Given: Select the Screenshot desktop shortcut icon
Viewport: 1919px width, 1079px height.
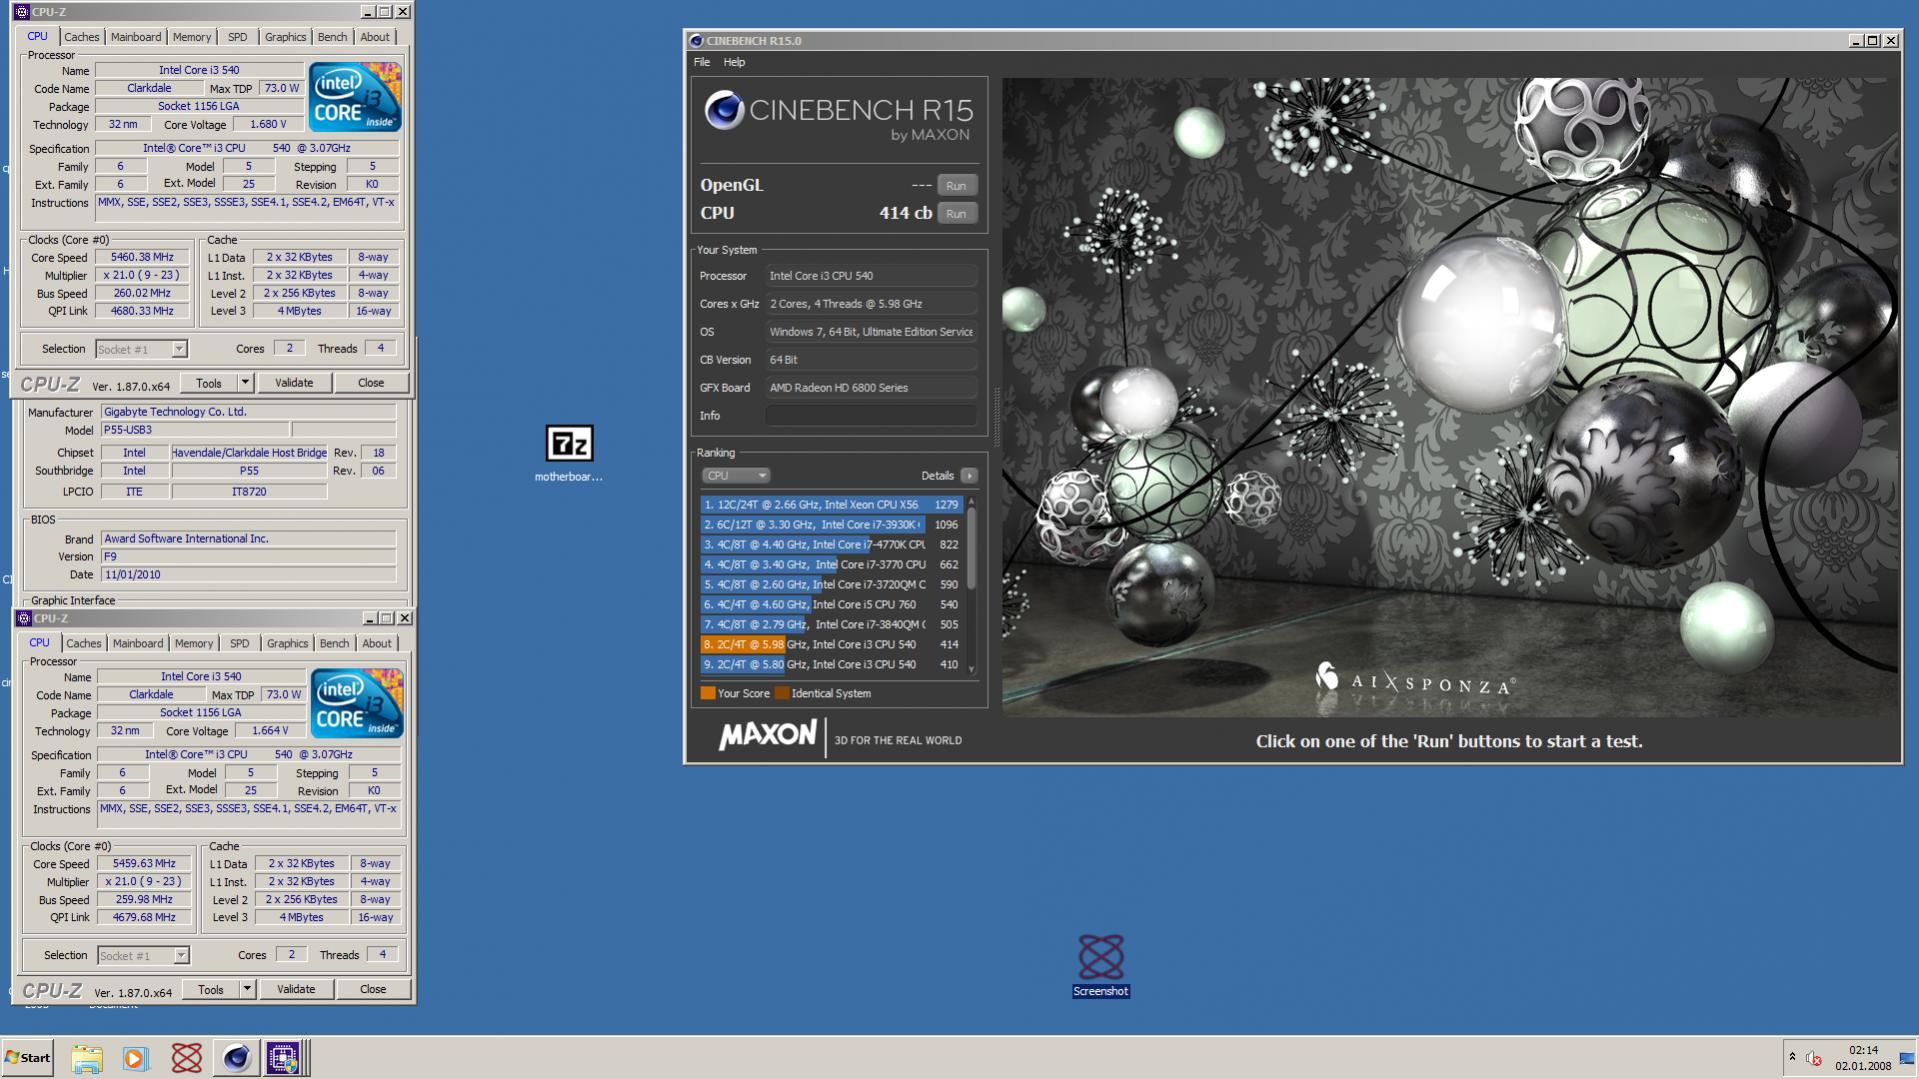Looking at the screenshot, I should pos(1100,964).
